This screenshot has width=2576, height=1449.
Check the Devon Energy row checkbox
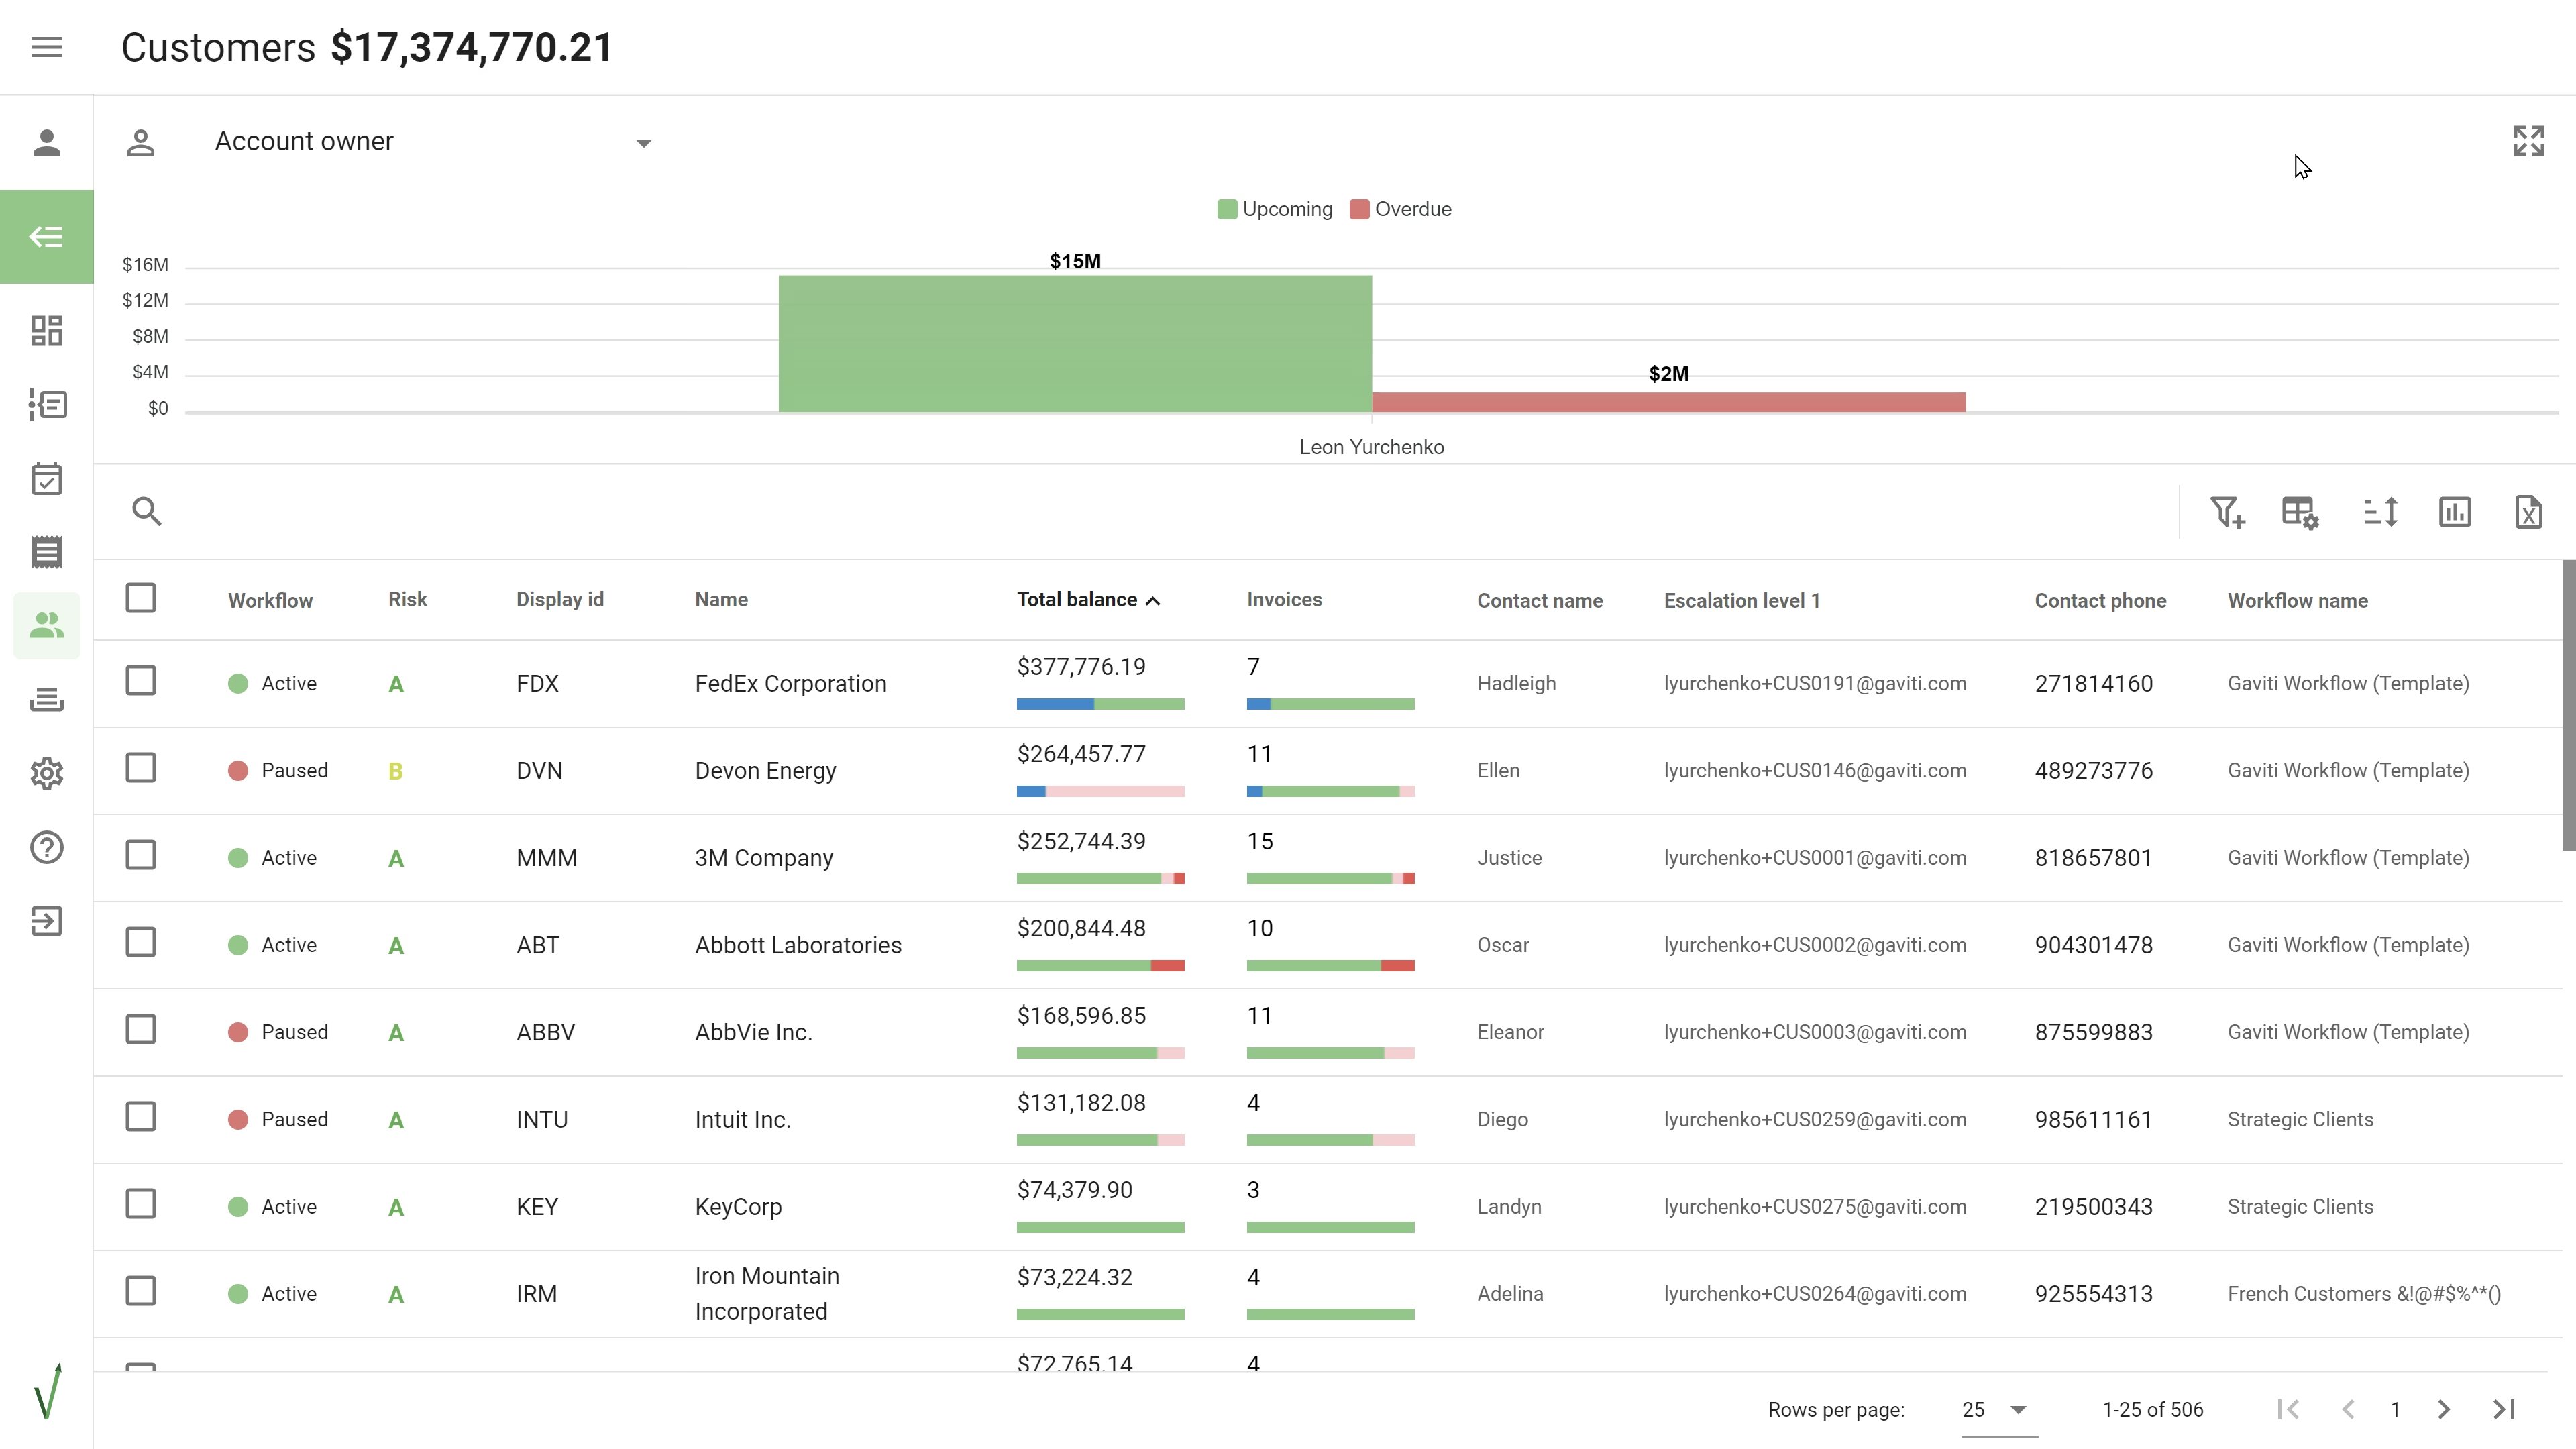pos(141,768)
